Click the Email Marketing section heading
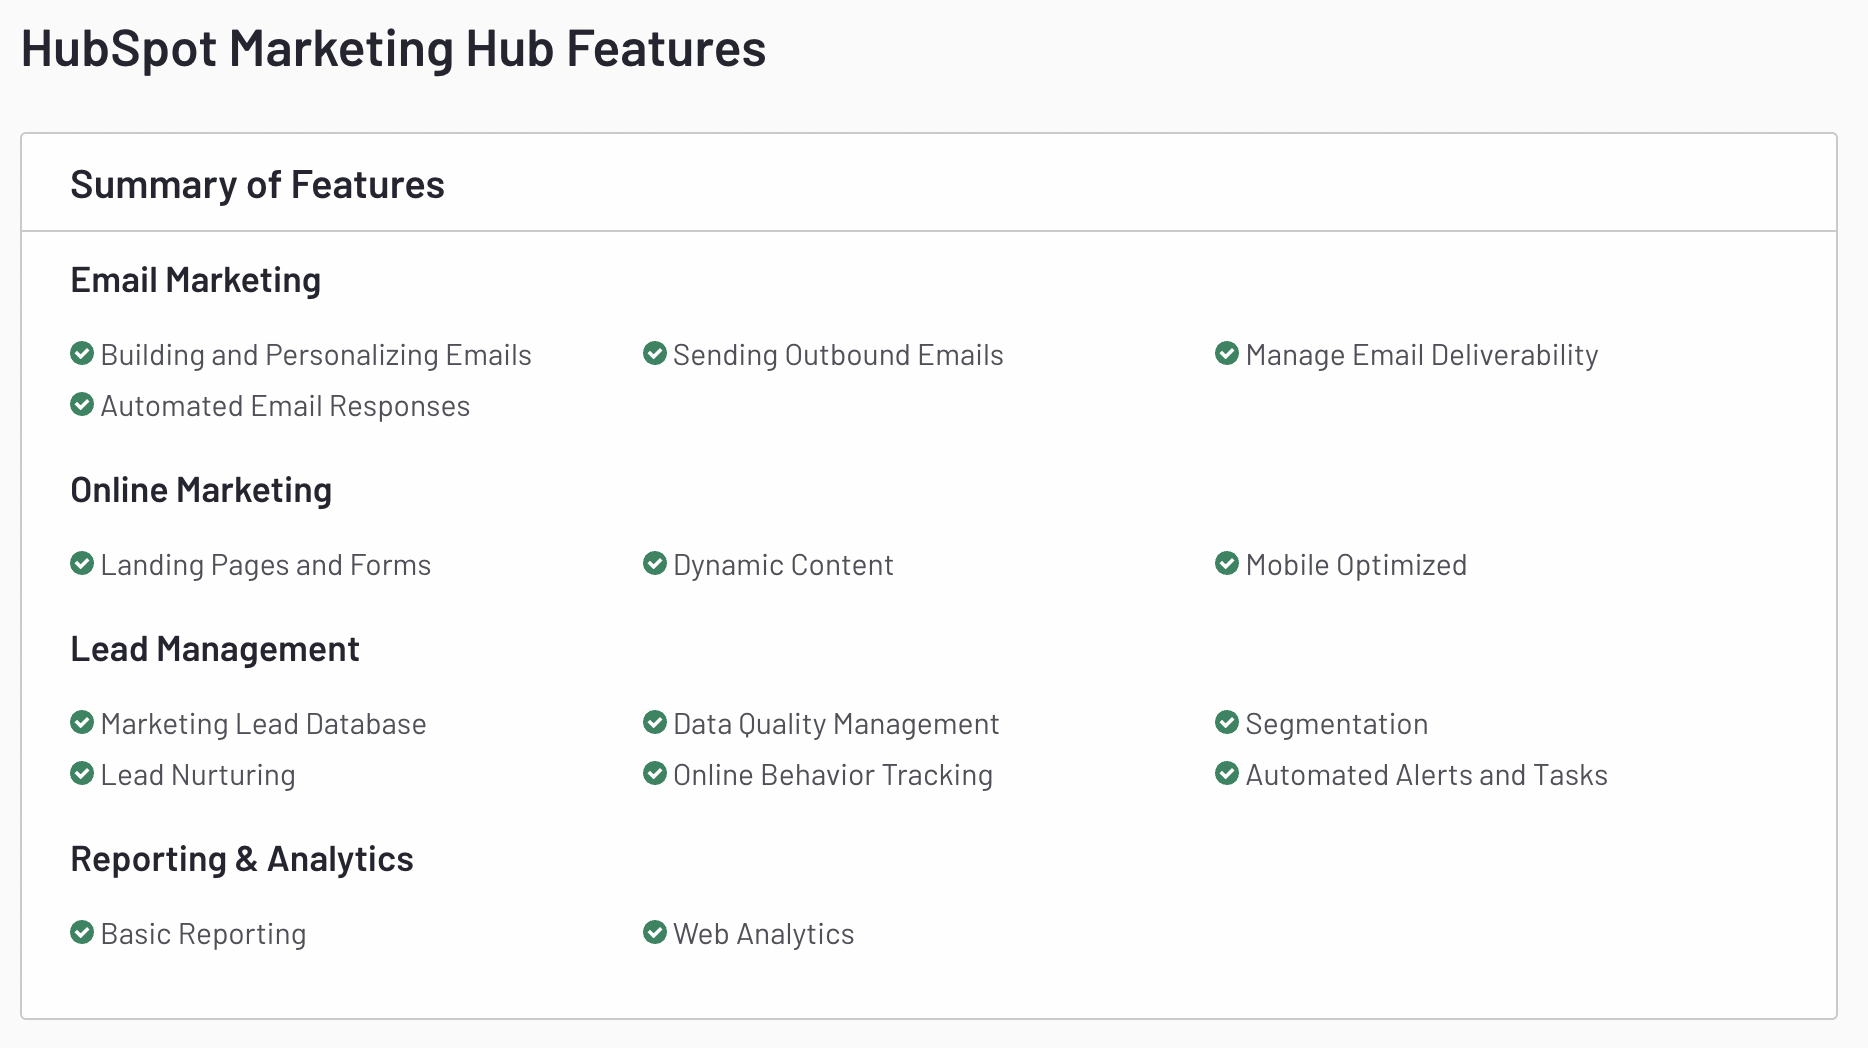Viewport: 1868px width, 1048px height. pos(196,281)
